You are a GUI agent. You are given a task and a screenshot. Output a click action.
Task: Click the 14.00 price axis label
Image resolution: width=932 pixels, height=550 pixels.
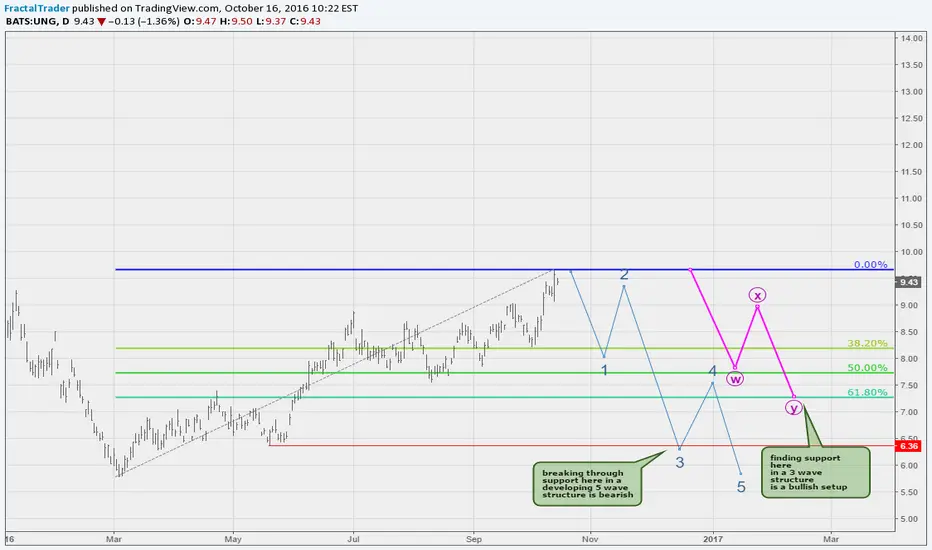911,38
